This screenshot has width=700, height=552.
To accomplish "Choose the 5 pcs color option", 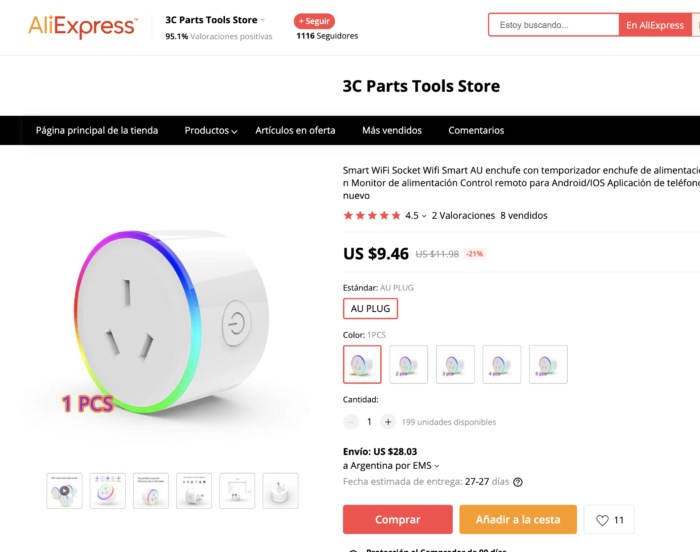I will [x=548, y=364].
